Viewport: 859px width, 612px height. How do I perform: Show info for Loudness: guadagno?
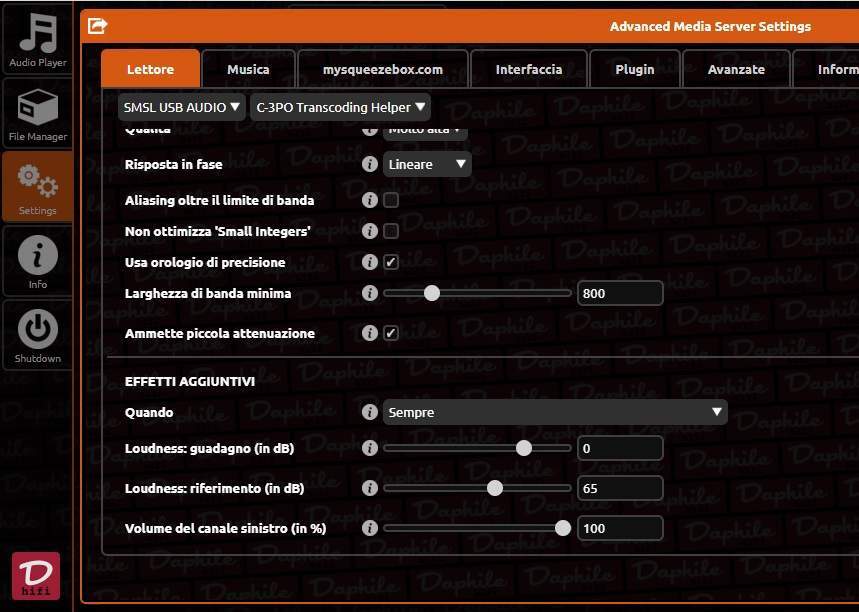pyautogui.click(x=370, y=448)
